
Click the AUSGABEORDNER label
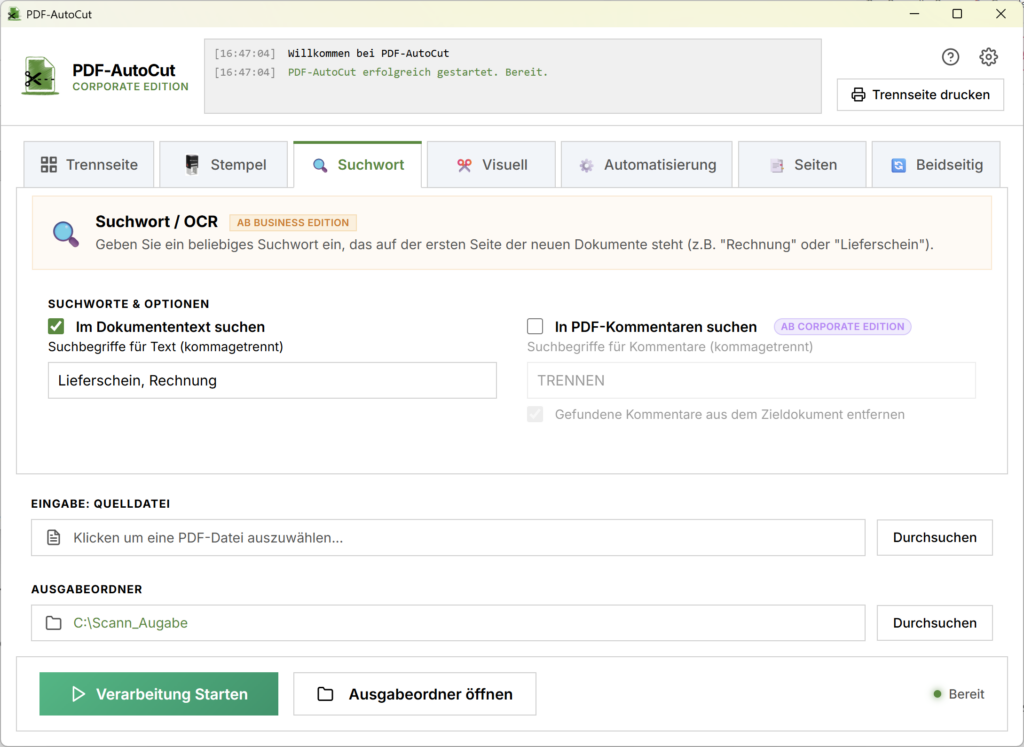tap(87, 589)
